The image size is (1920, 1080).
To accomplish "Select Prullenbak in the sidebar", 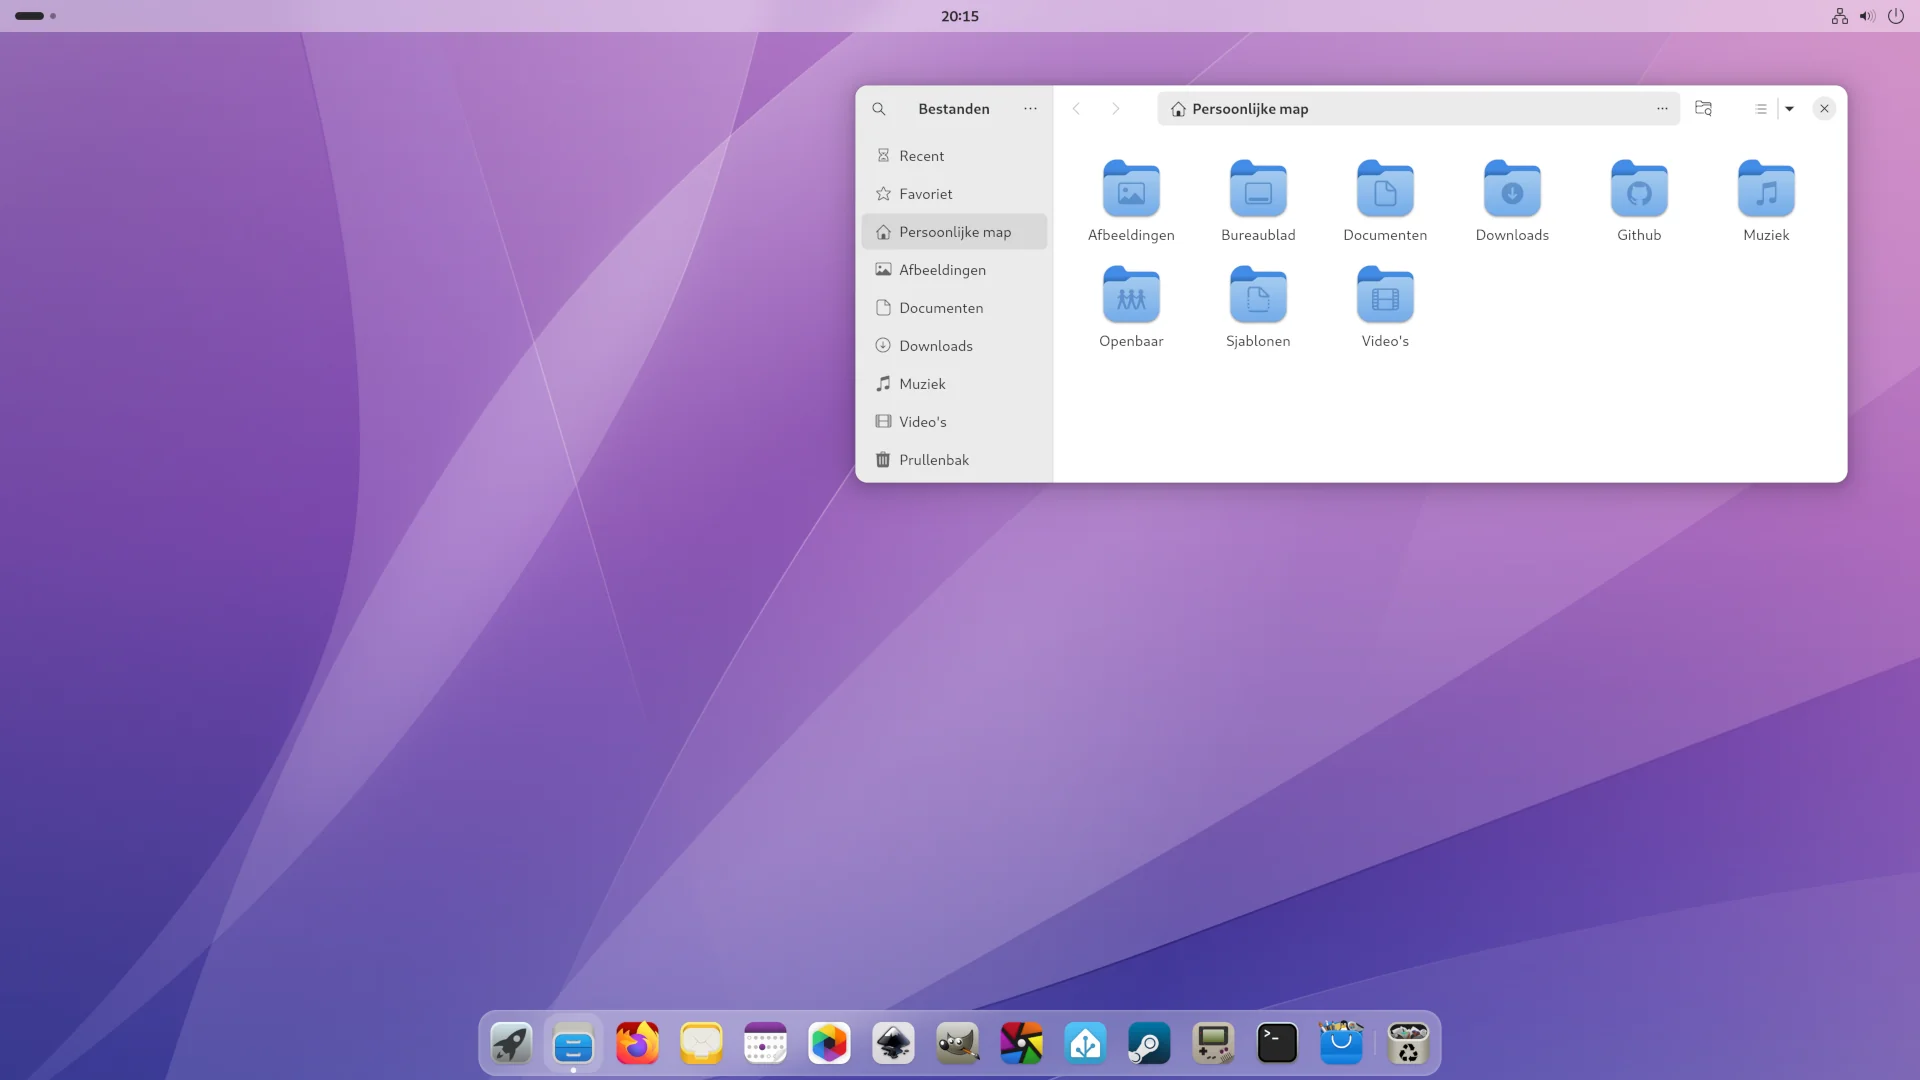I will pyautogui.click(x=933, y=460).
